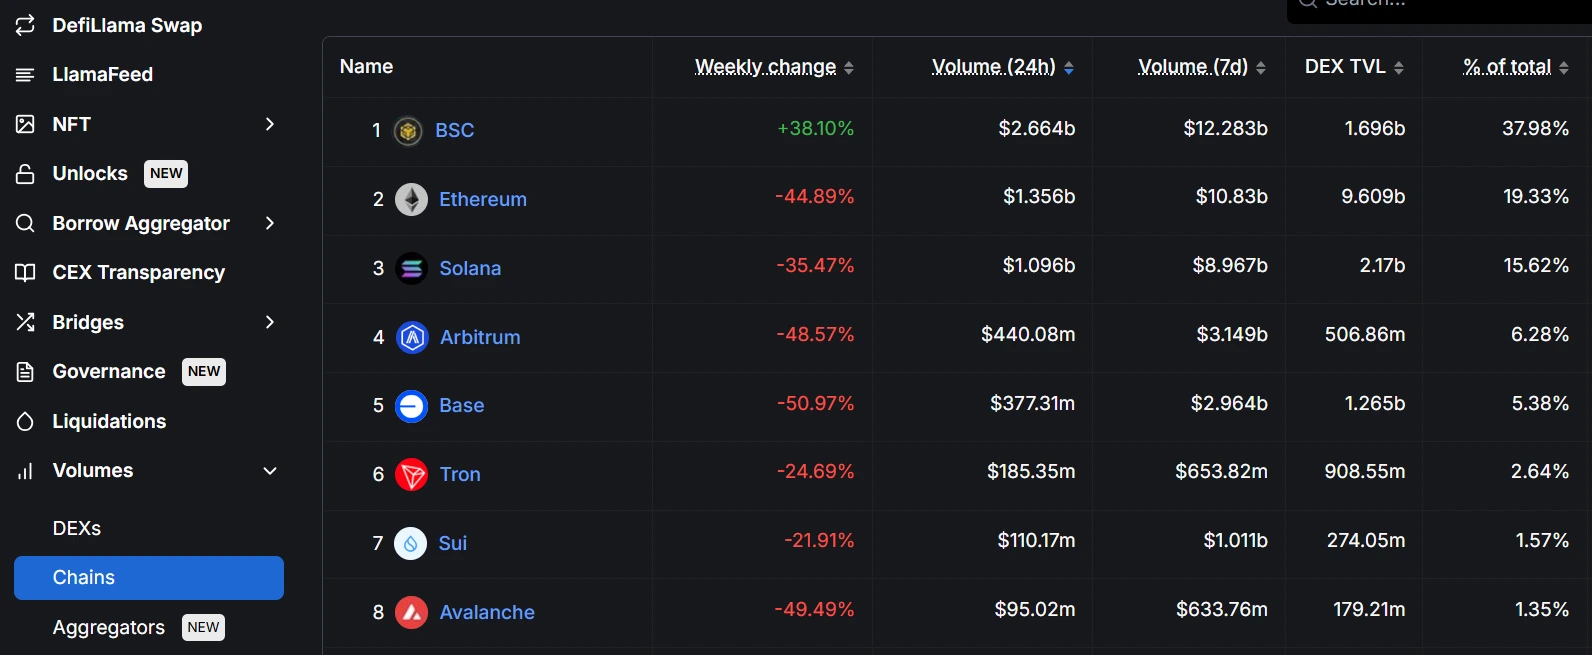1592x655 pixels.
Task: Open the Aggregators menu item
Action: (109, 628)
